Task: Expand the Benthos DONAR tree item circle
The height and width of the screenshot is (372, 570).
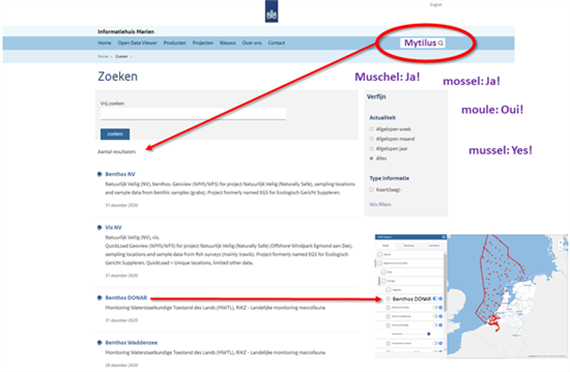Action: 388,299
